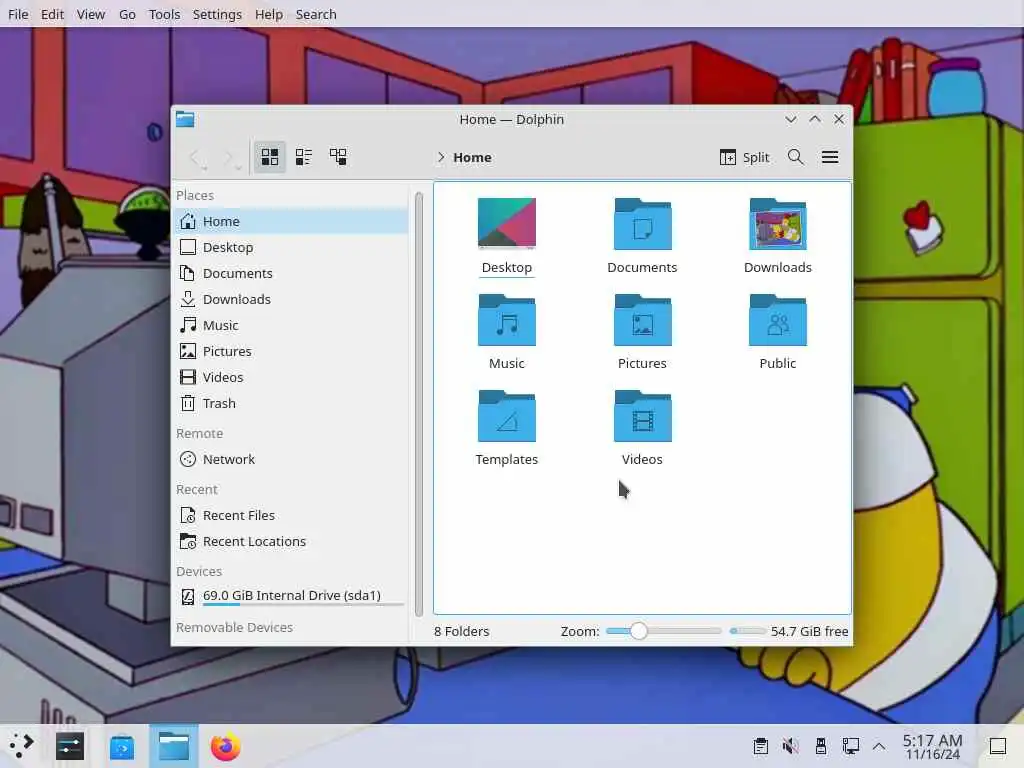Open Music in Places sidebar
The image size is (1024, 768).
(x=291, y=325)
